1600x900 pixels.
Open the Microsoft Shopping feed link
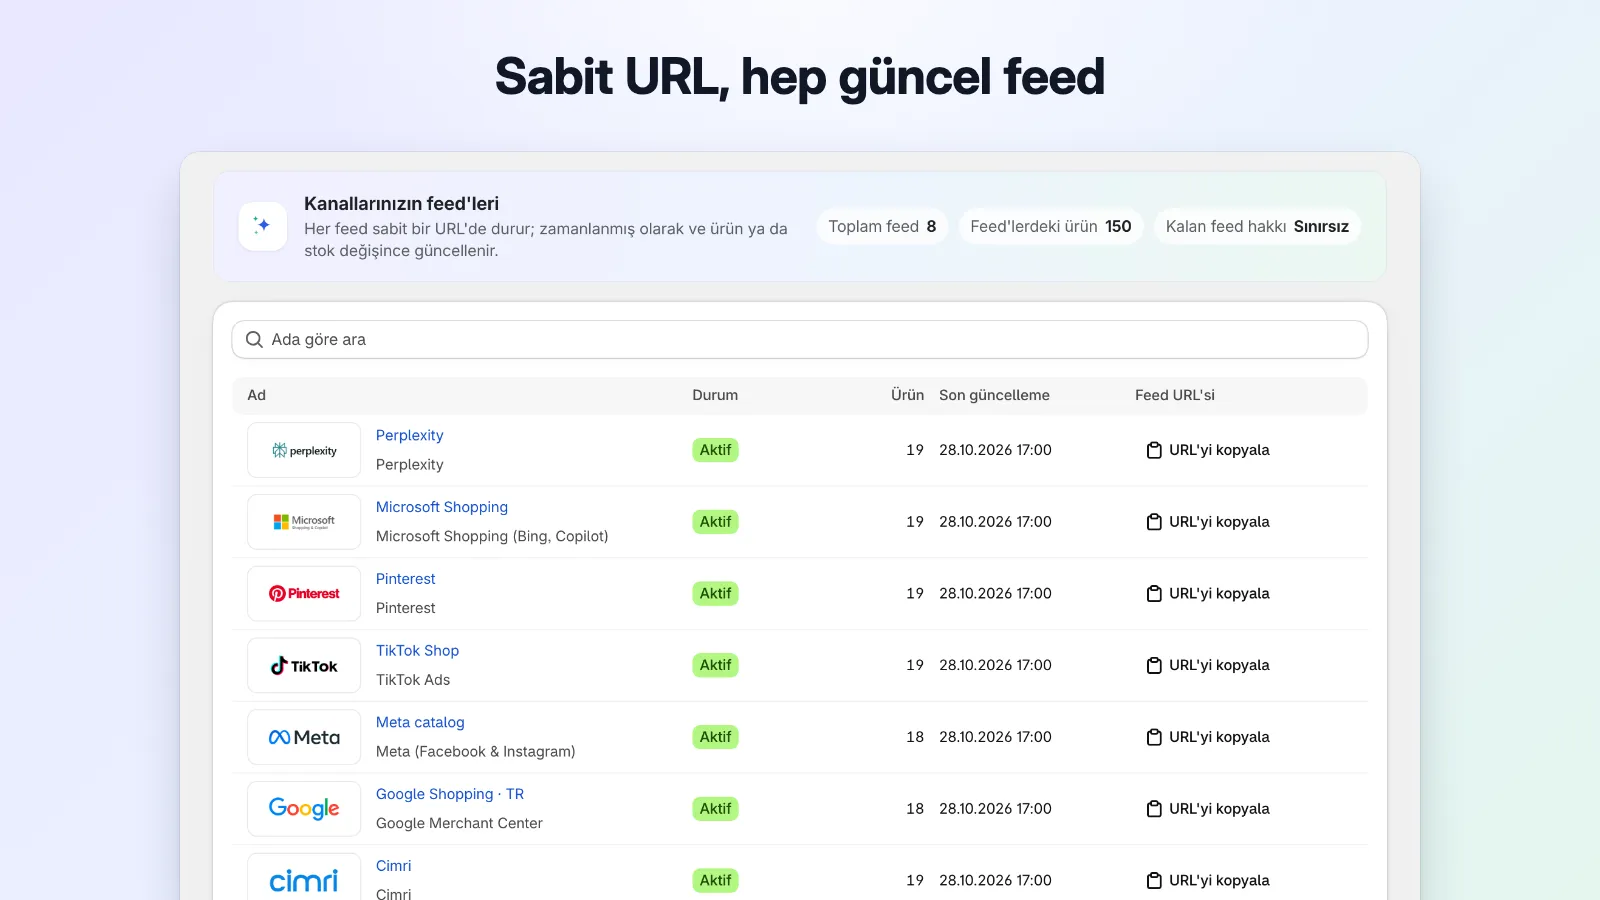pyautogui.click(x=442, y=507)
